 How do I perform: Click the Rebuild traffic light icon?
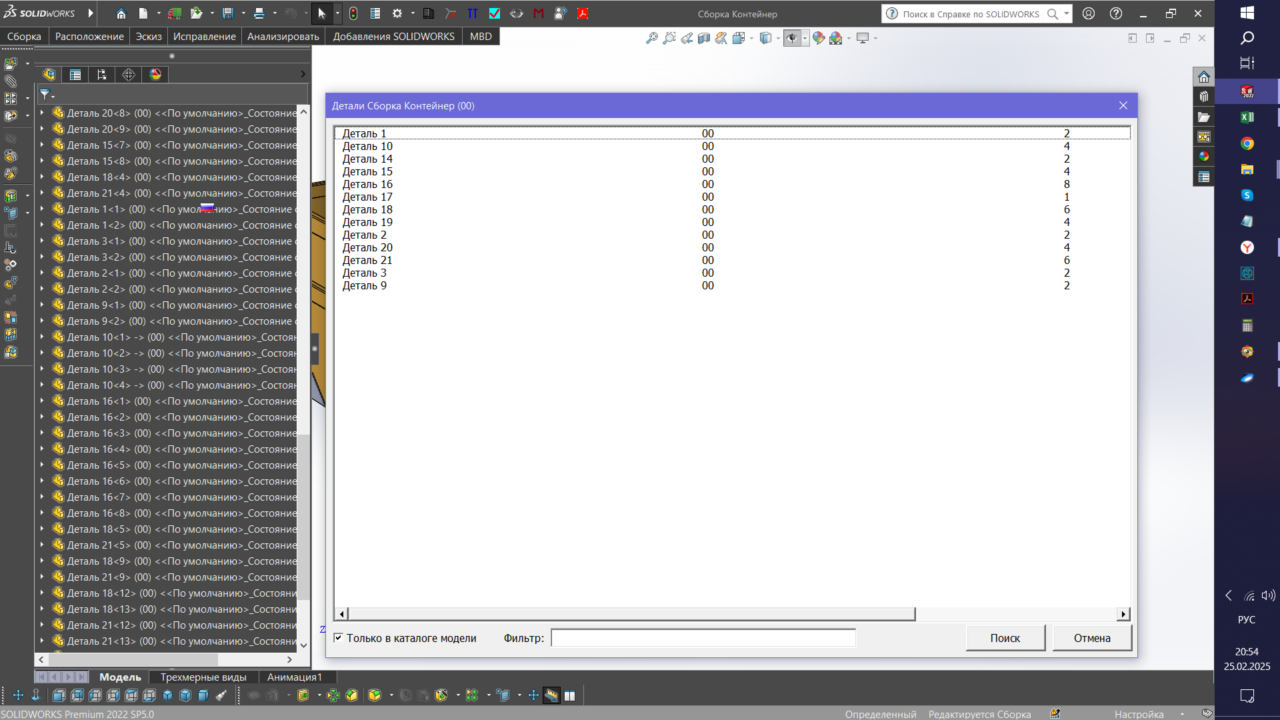pos(353,14)
